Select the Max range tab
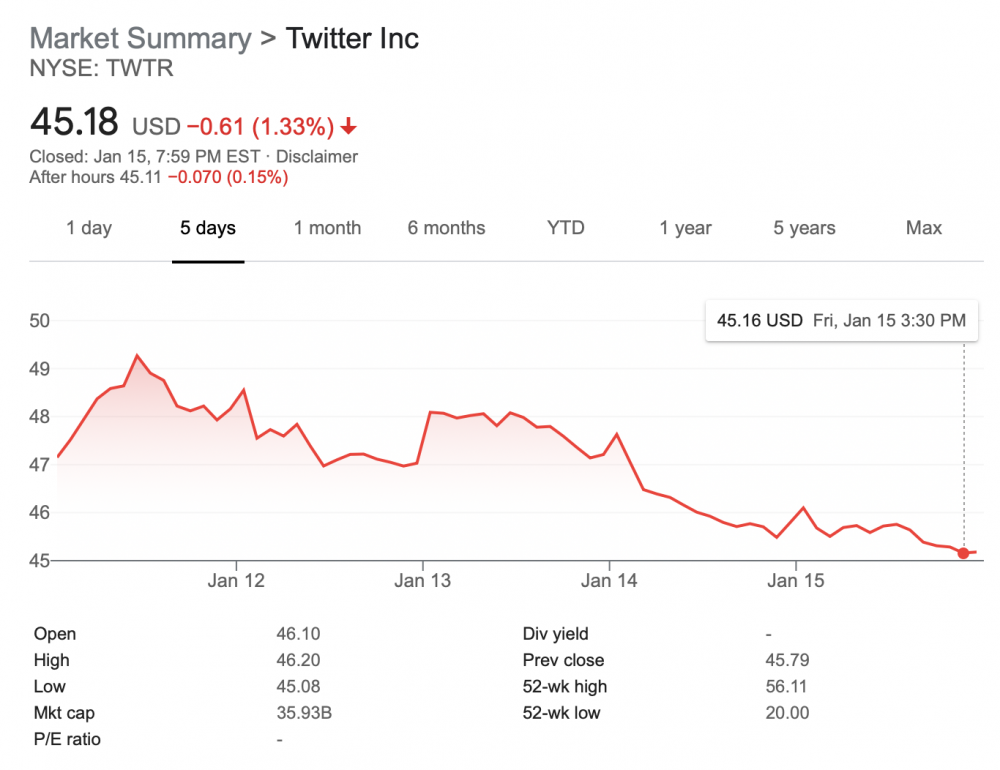This screenshot has width=1000, height=770. [924, 228]
